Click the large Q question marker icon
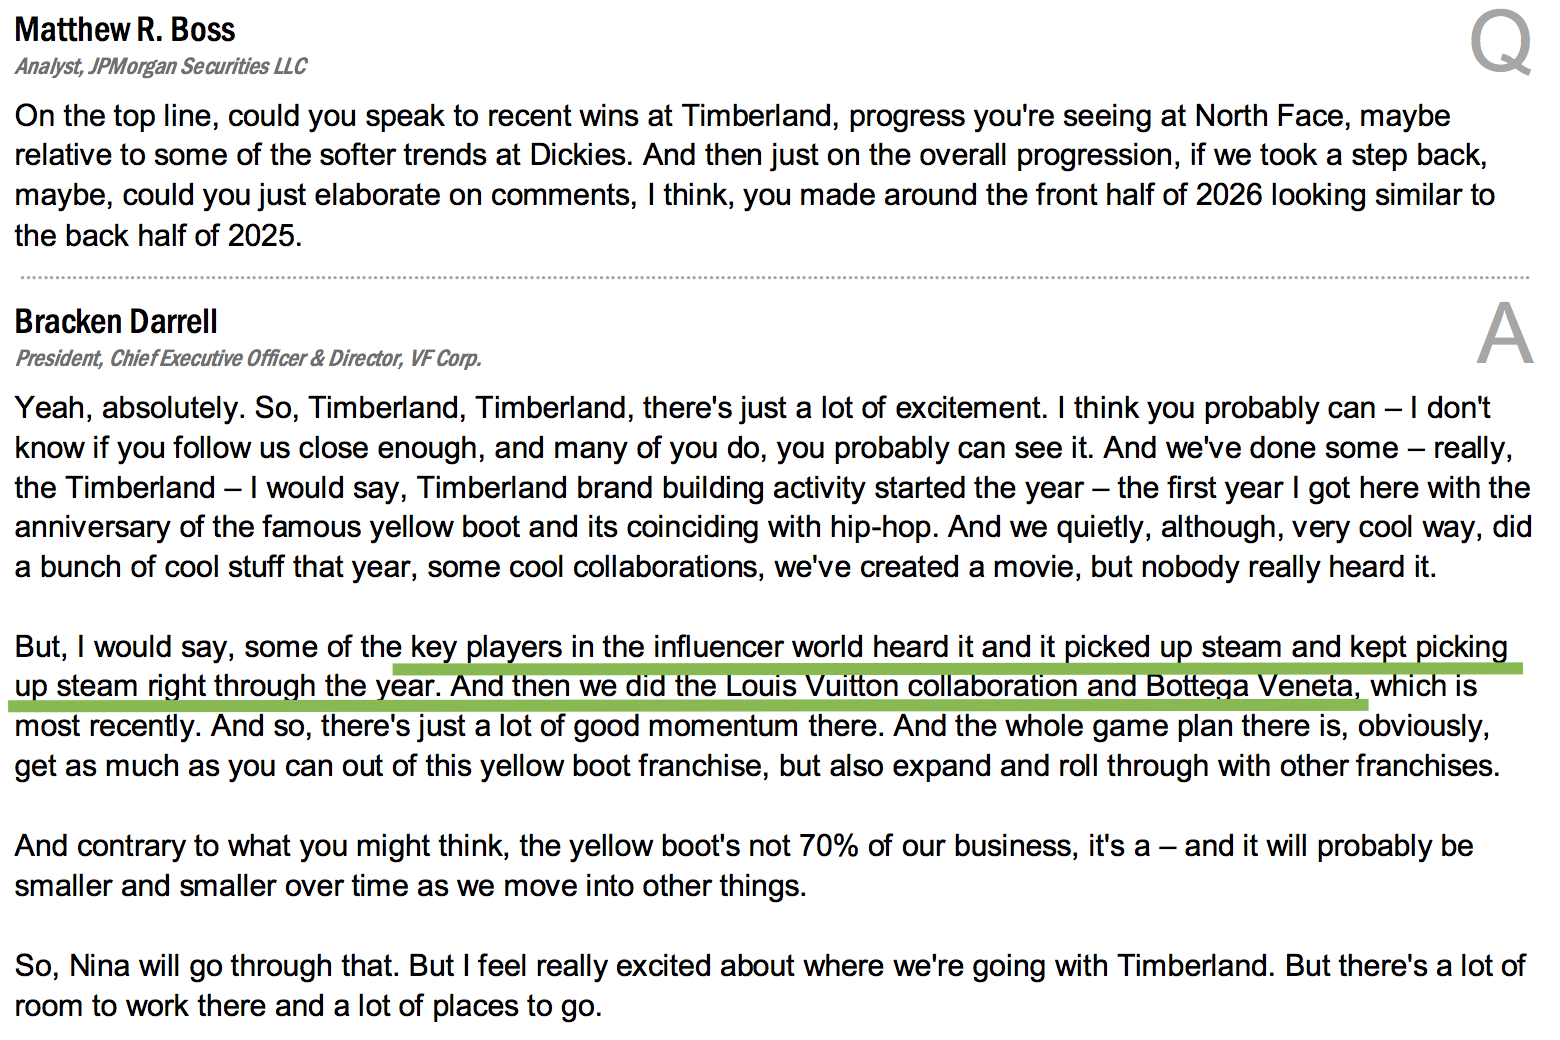Screen dimensions: 1560x1040 (x=1501, y=43)
